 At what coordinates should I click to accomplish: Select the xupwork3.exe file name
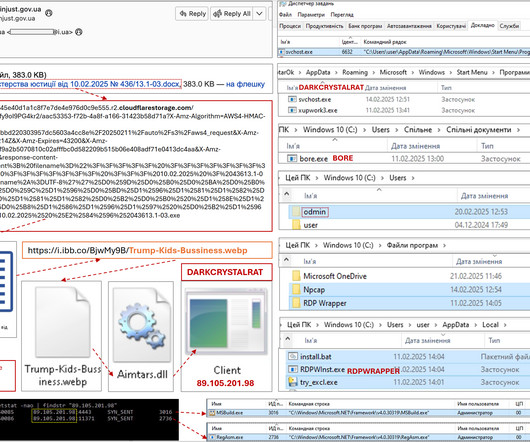(318, 110)
